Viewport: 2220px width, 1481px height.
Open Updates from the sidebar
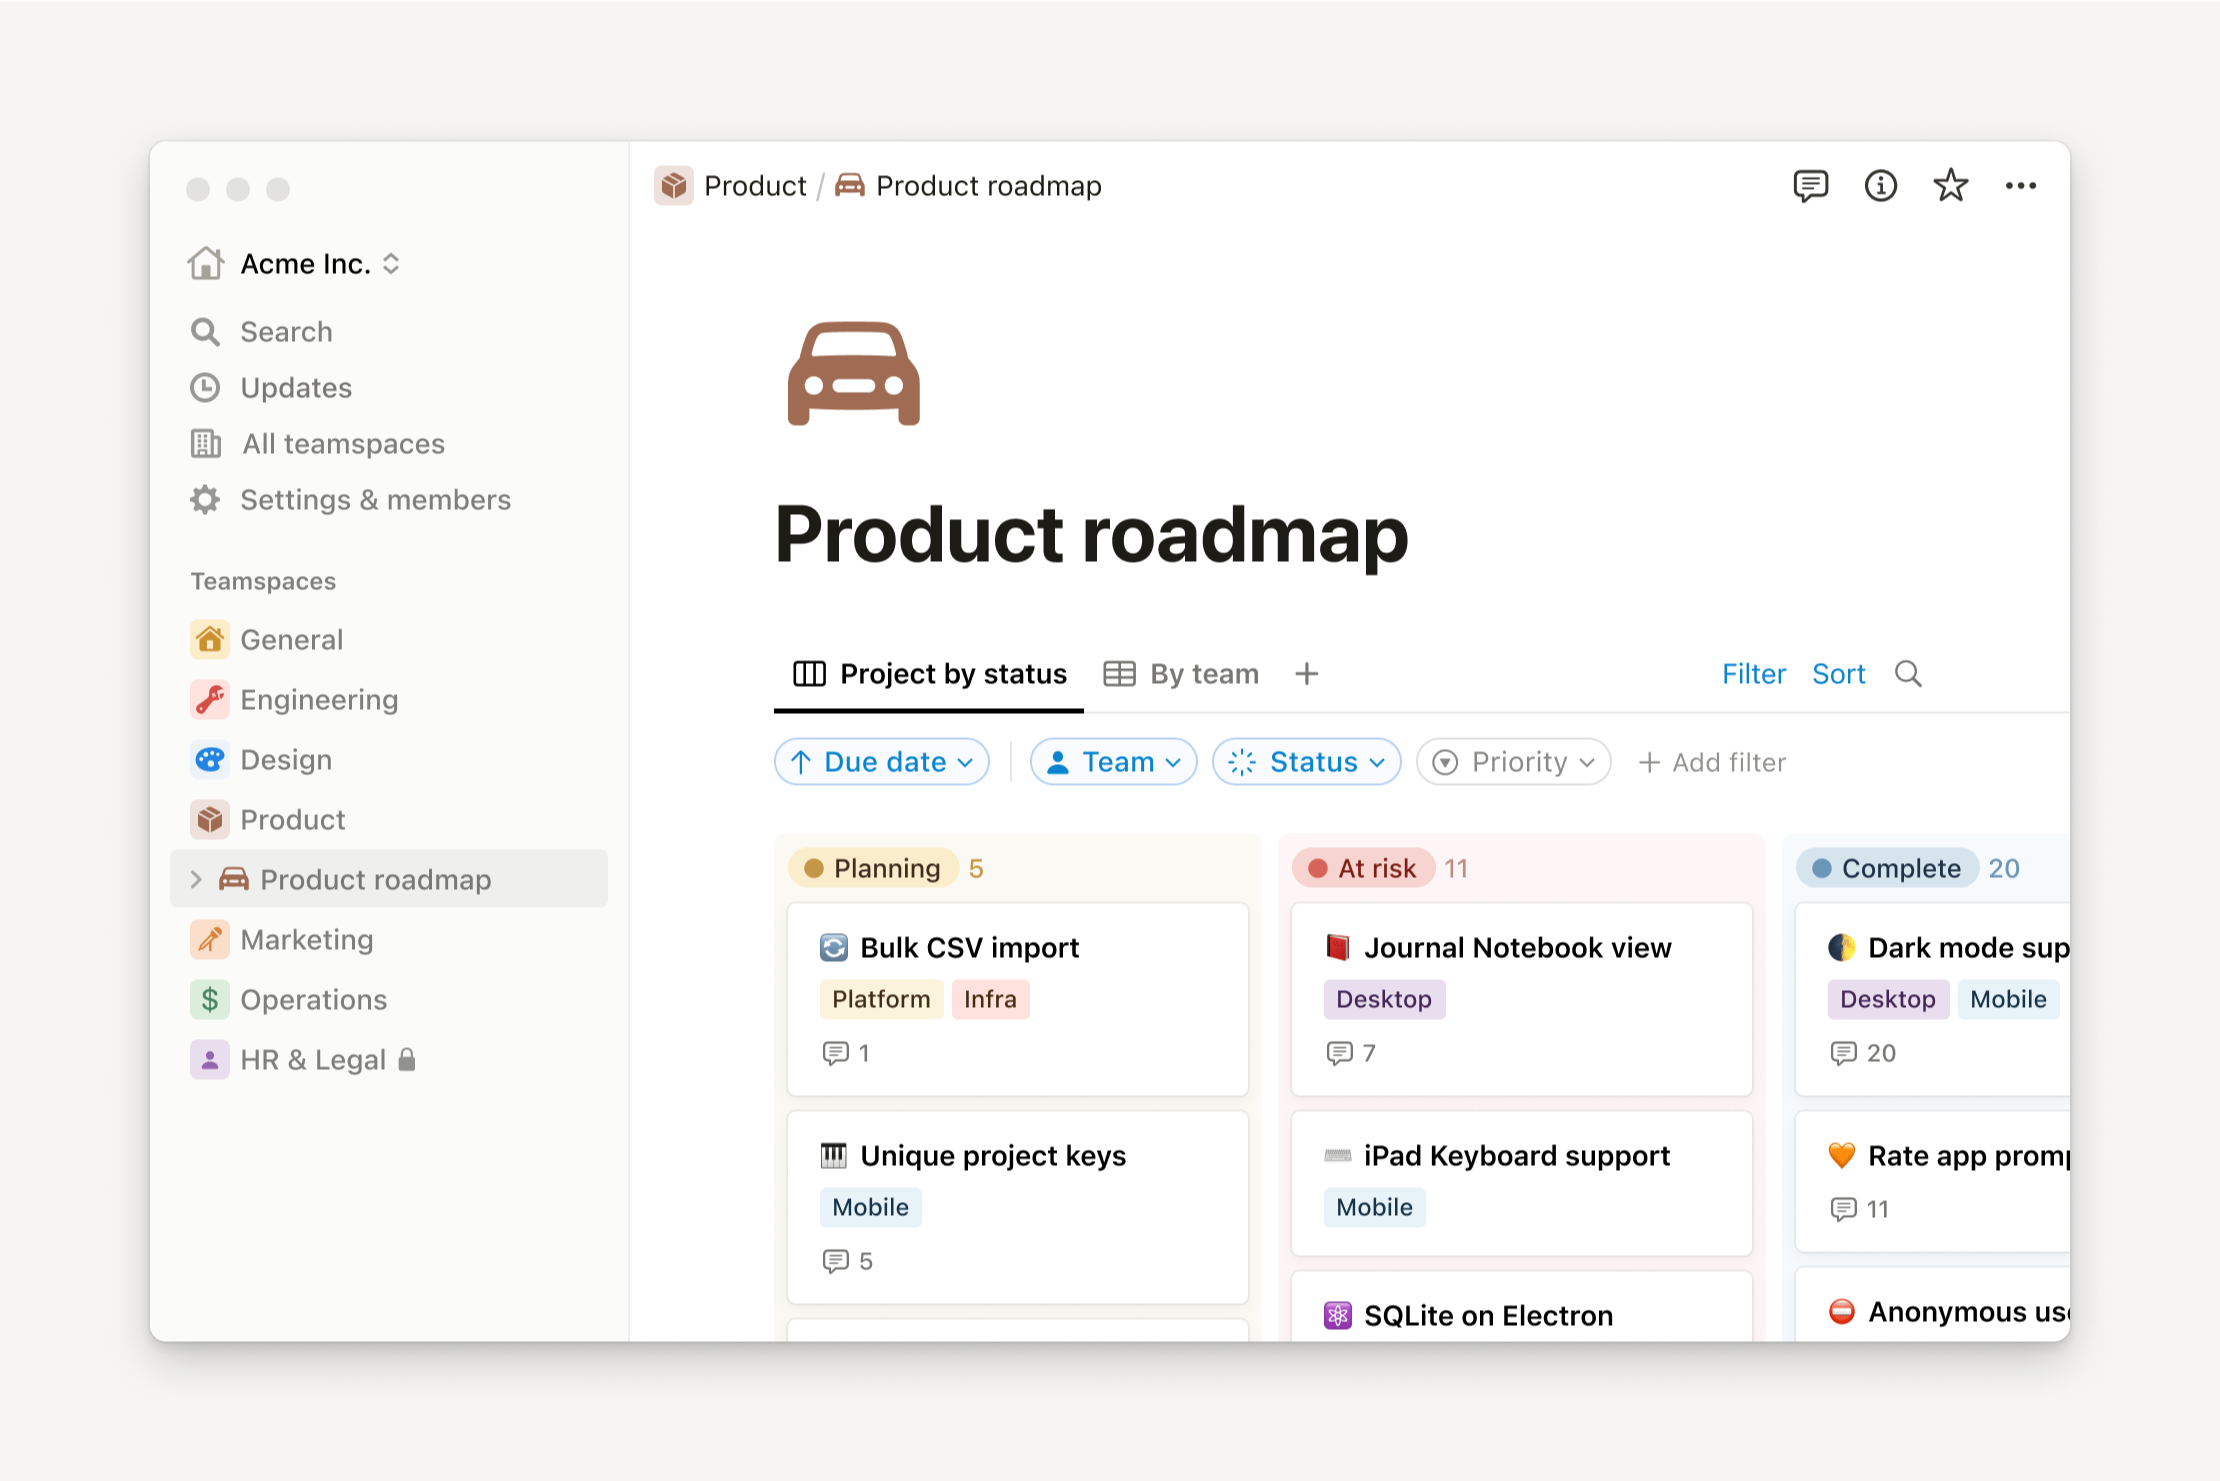click(x=296, y=388)
